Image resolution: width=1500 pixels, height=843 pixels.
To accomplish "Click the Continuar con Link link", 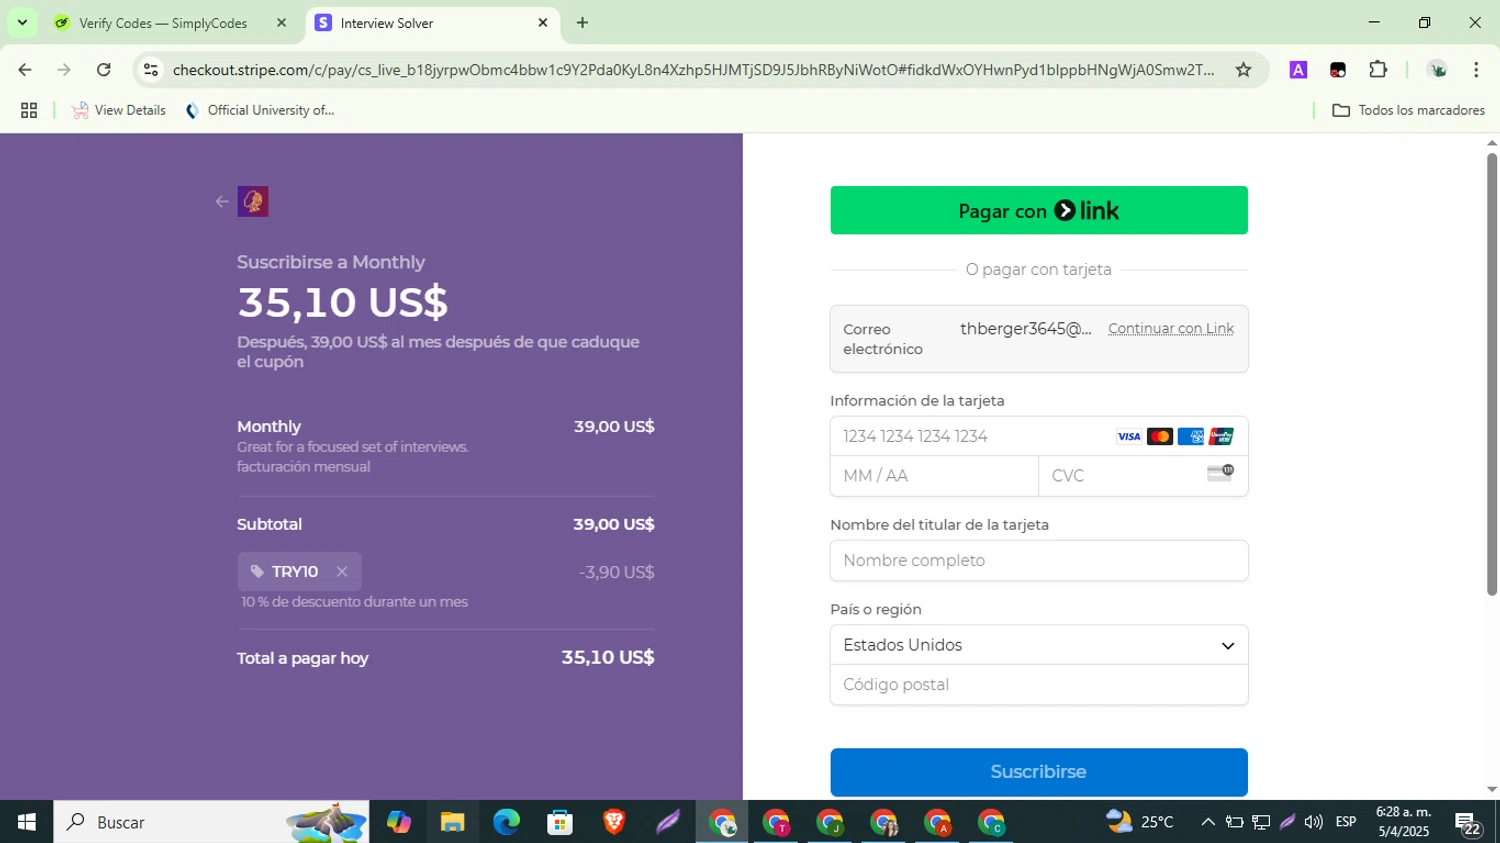I will (1171, 329).
